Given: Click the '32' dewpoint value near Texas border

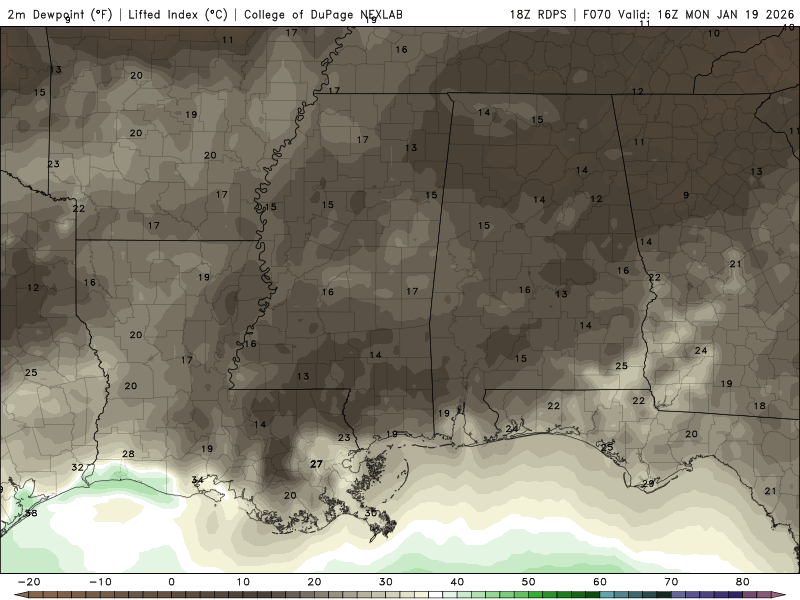Looking at the screenshot, I should 77,467.
